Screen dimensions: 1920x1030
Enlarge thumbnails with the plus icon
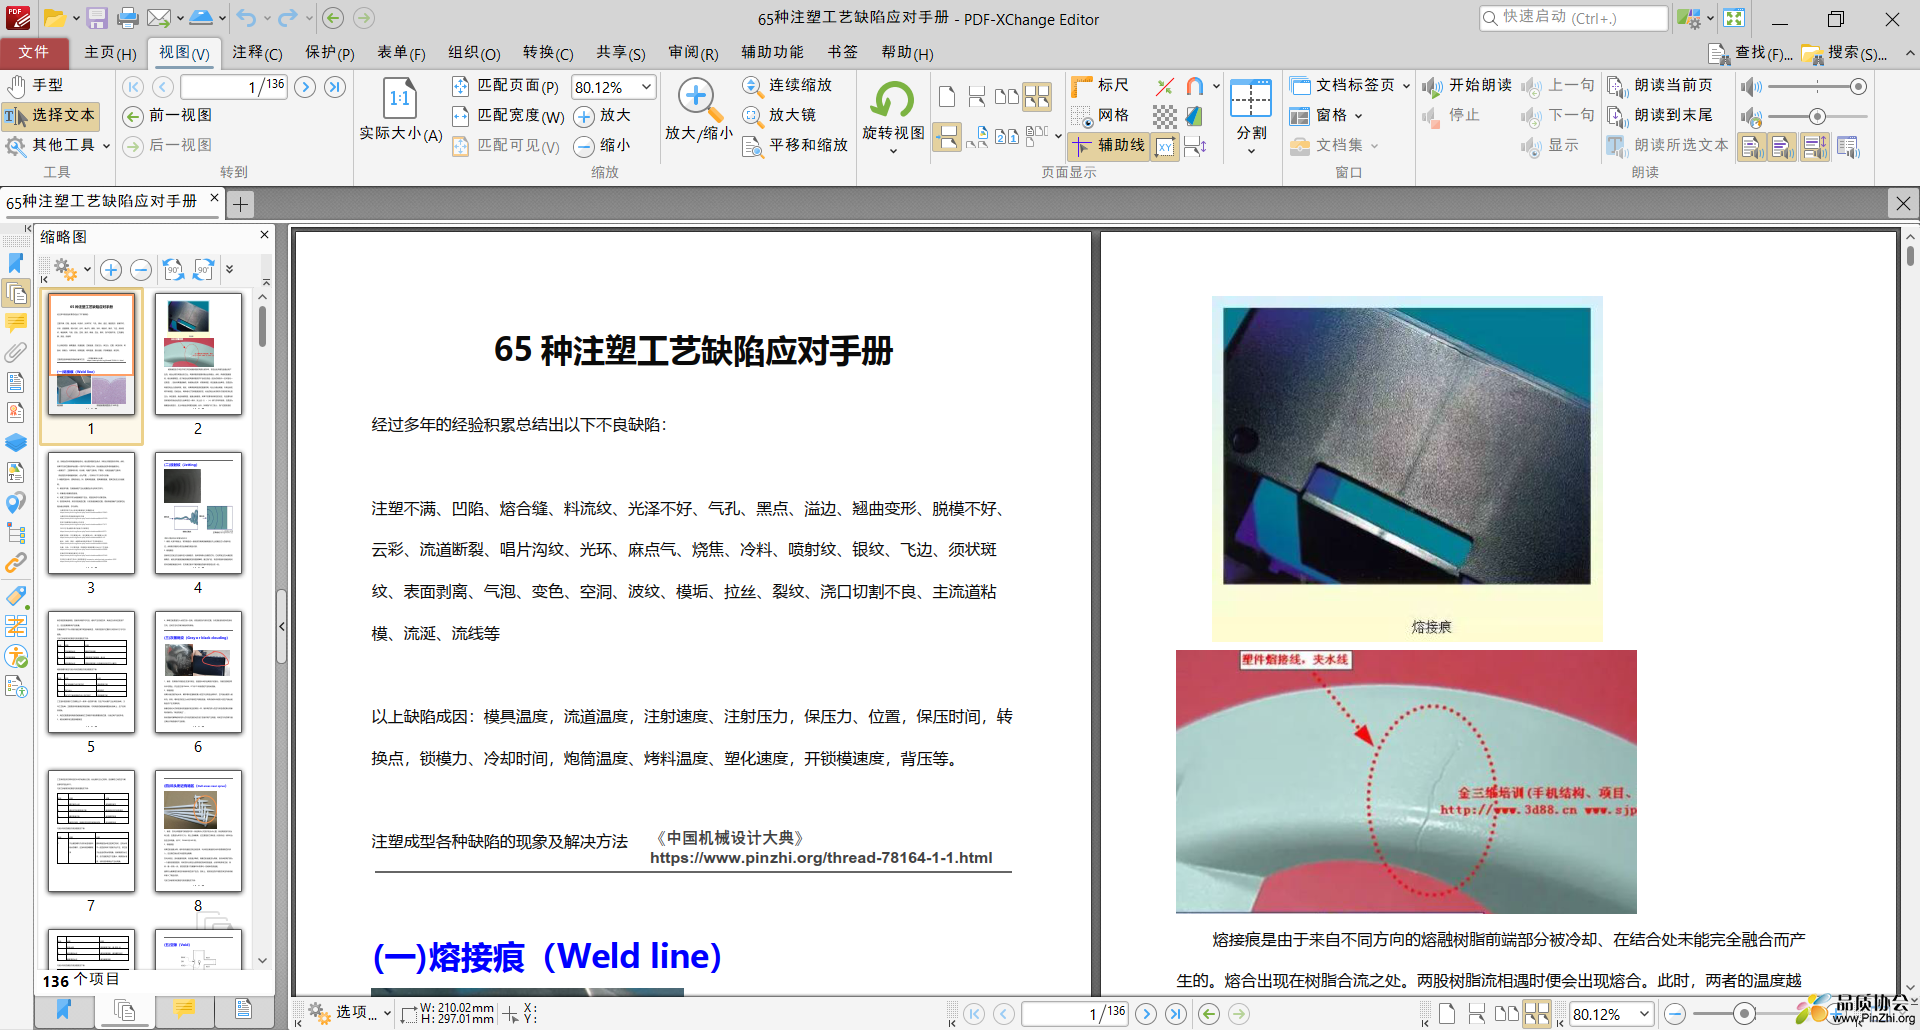point(111,270)
